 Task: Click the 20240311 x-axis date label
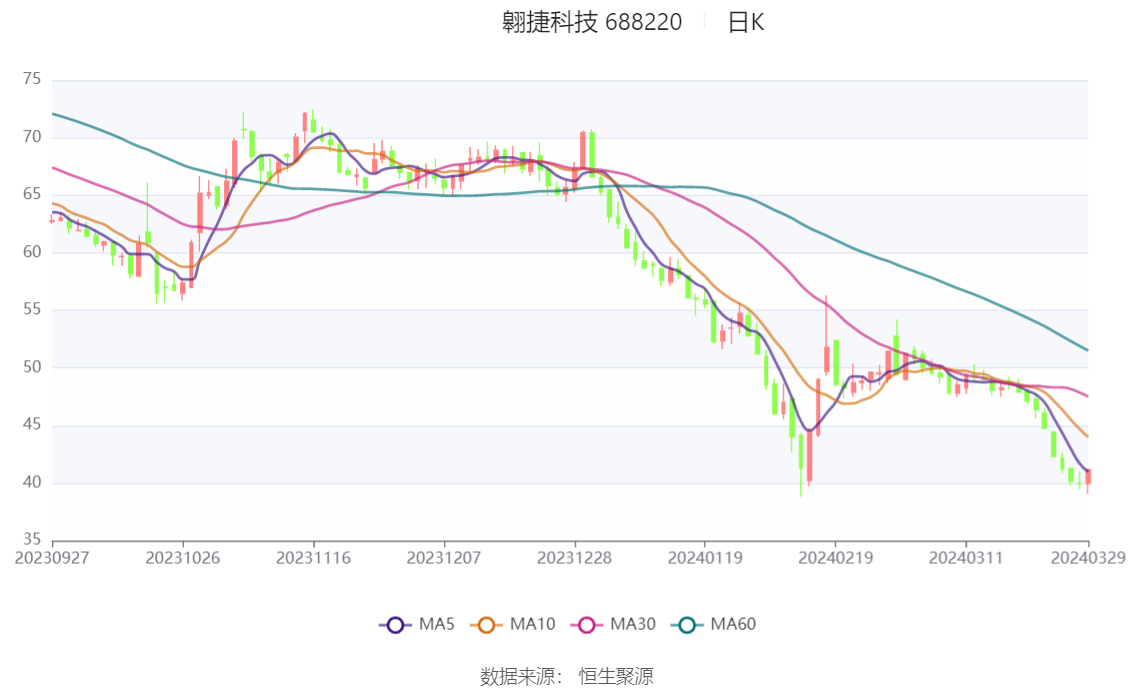(965, 558)
